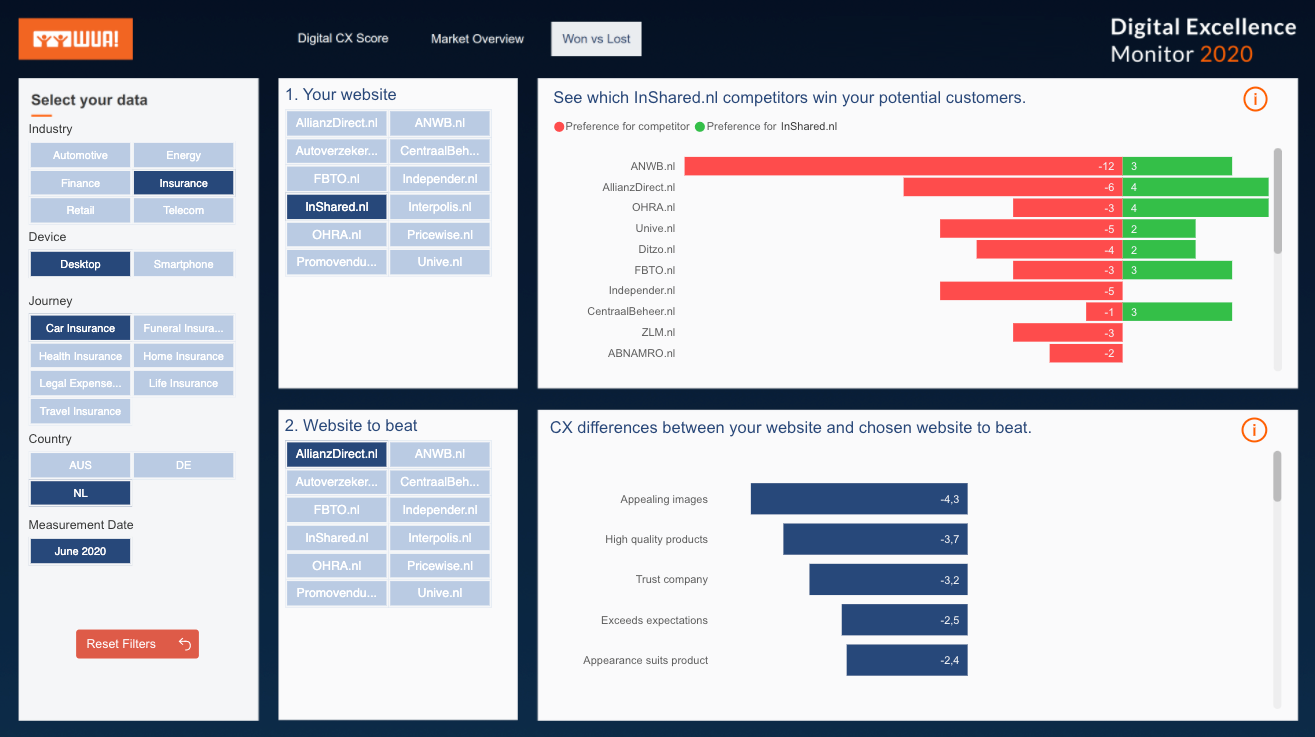The width and height of the screenshot is (1315, 737).
Task: Pick Pricewise.nl as Website to beat
Action: (x=440, y=565)
